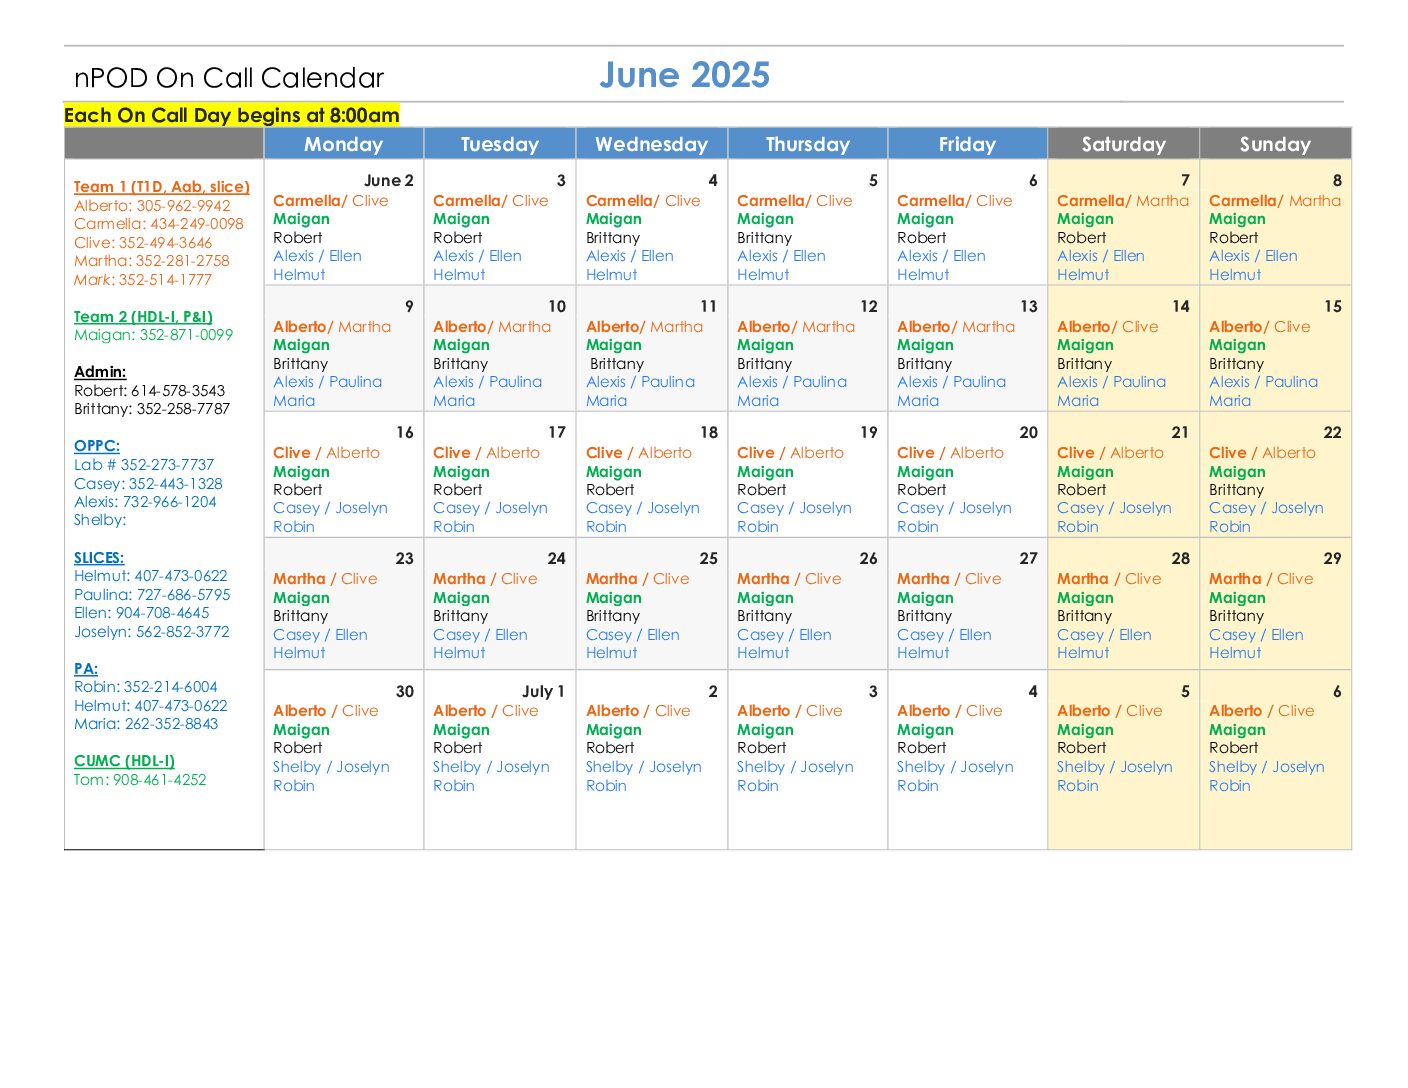Image resolution: width=1408 pixels, height=1088 pixels.
Task: Select Mark: 352-514-1777 contact line
Action: pos(143,280)
